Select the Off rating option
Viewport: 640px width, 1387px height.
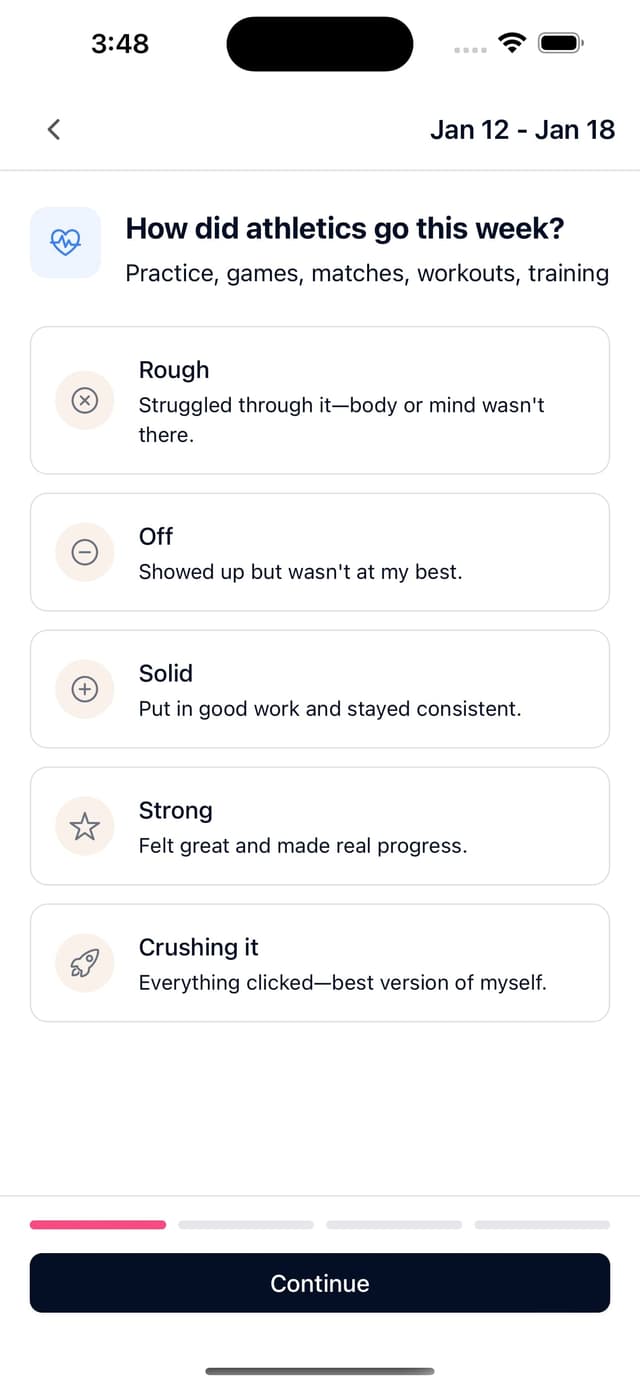point(320,552)
